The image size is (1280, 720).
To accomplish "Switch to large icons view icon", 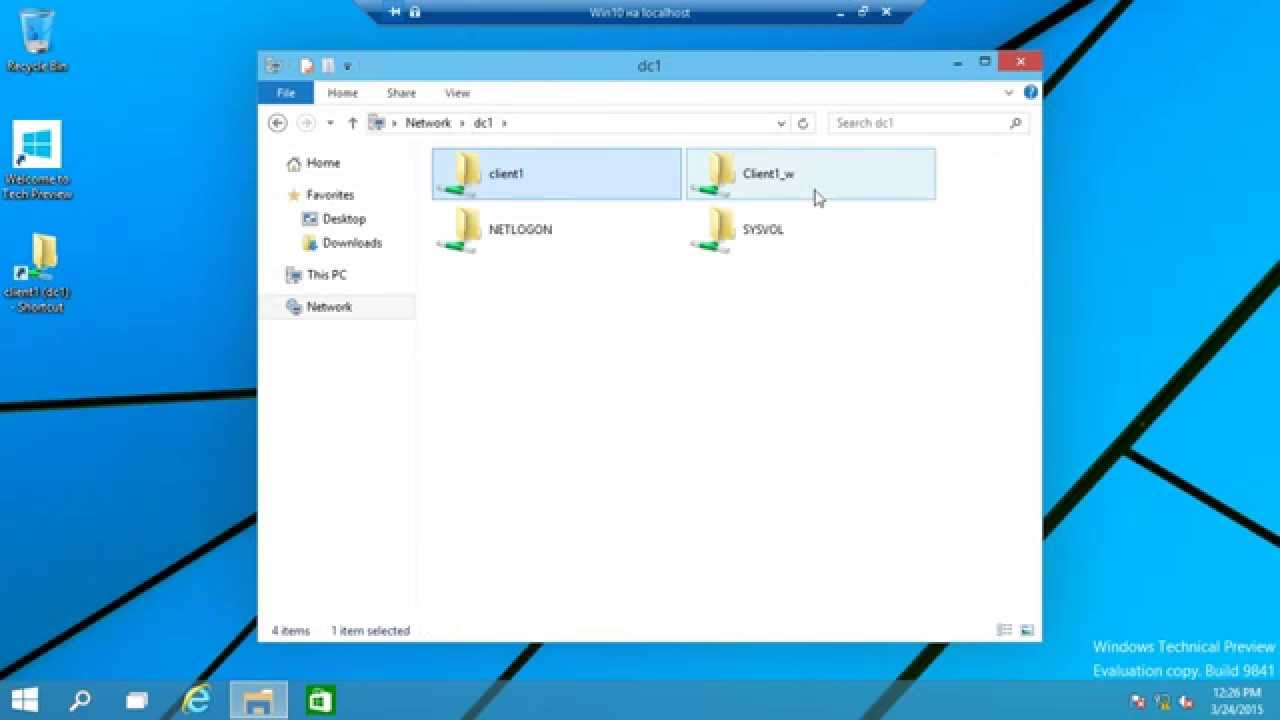I will point(1027,630).
